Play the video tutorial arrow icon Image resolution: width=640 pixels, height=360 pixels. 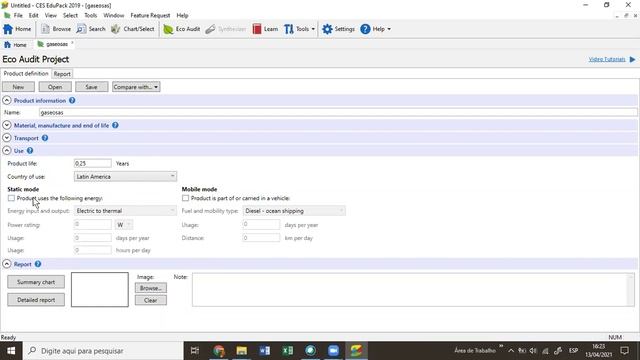(x=632, y=59)
